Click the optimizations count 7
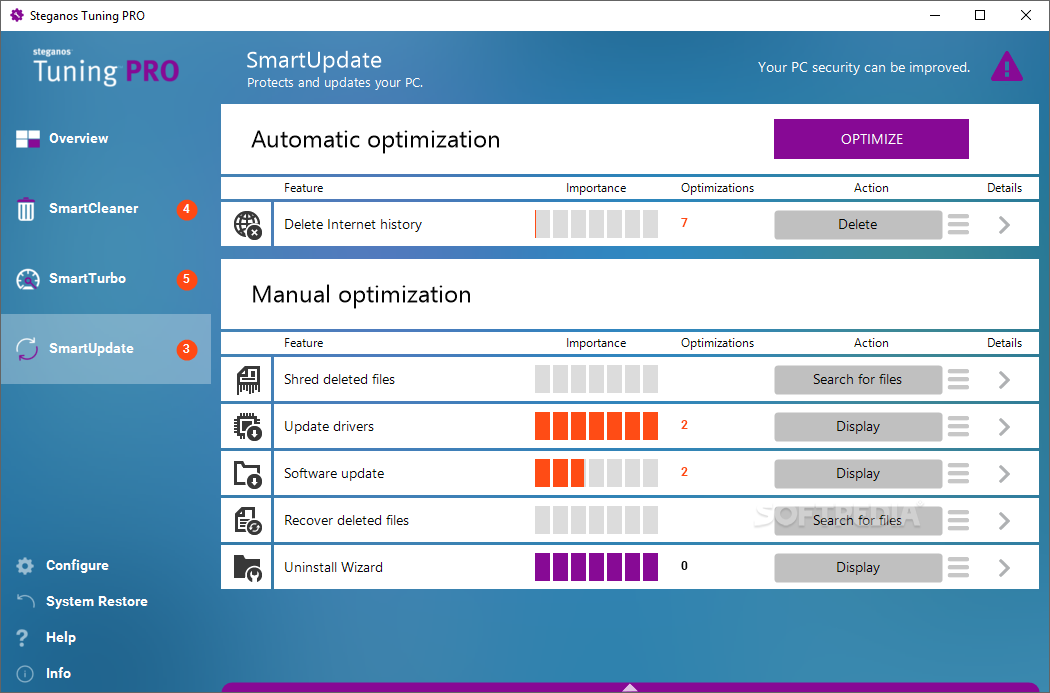The height and width of the screenshot is (693, 1050). 684,223
